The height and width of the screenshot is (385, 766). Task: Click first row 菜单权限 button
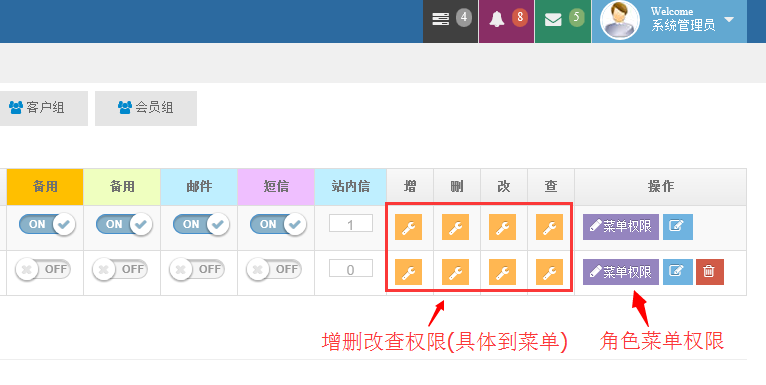click(620, 227)
